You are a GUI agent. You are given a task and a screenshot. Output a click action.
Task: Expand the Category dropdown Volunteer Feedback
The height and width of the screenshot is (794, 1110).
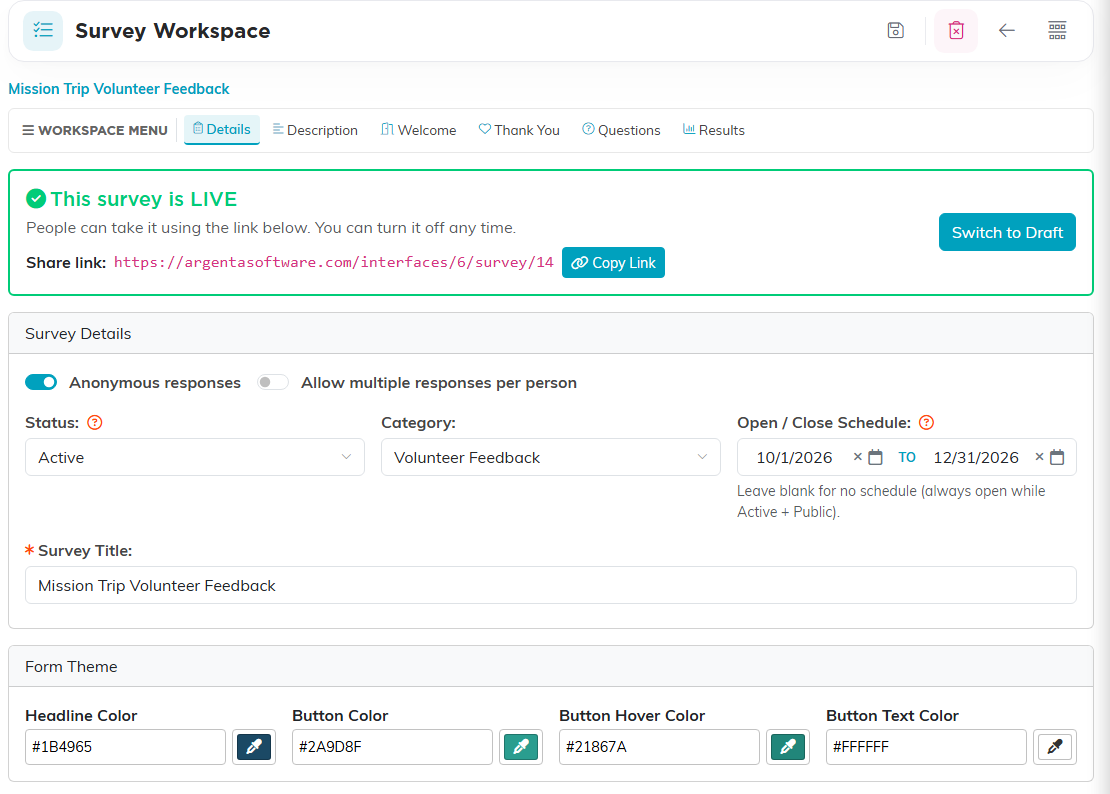[551, 457]
